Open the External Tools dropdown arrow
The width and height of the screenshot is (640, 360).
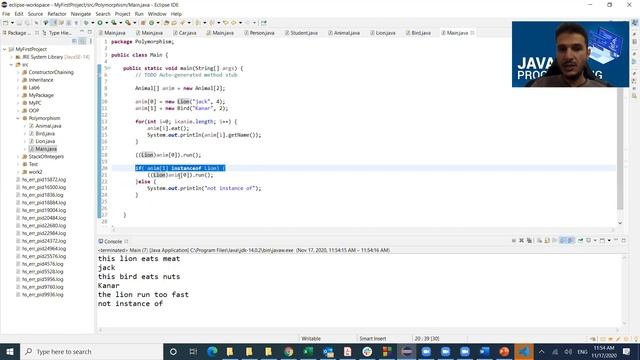pyautogui.click(x=135, y=23)
